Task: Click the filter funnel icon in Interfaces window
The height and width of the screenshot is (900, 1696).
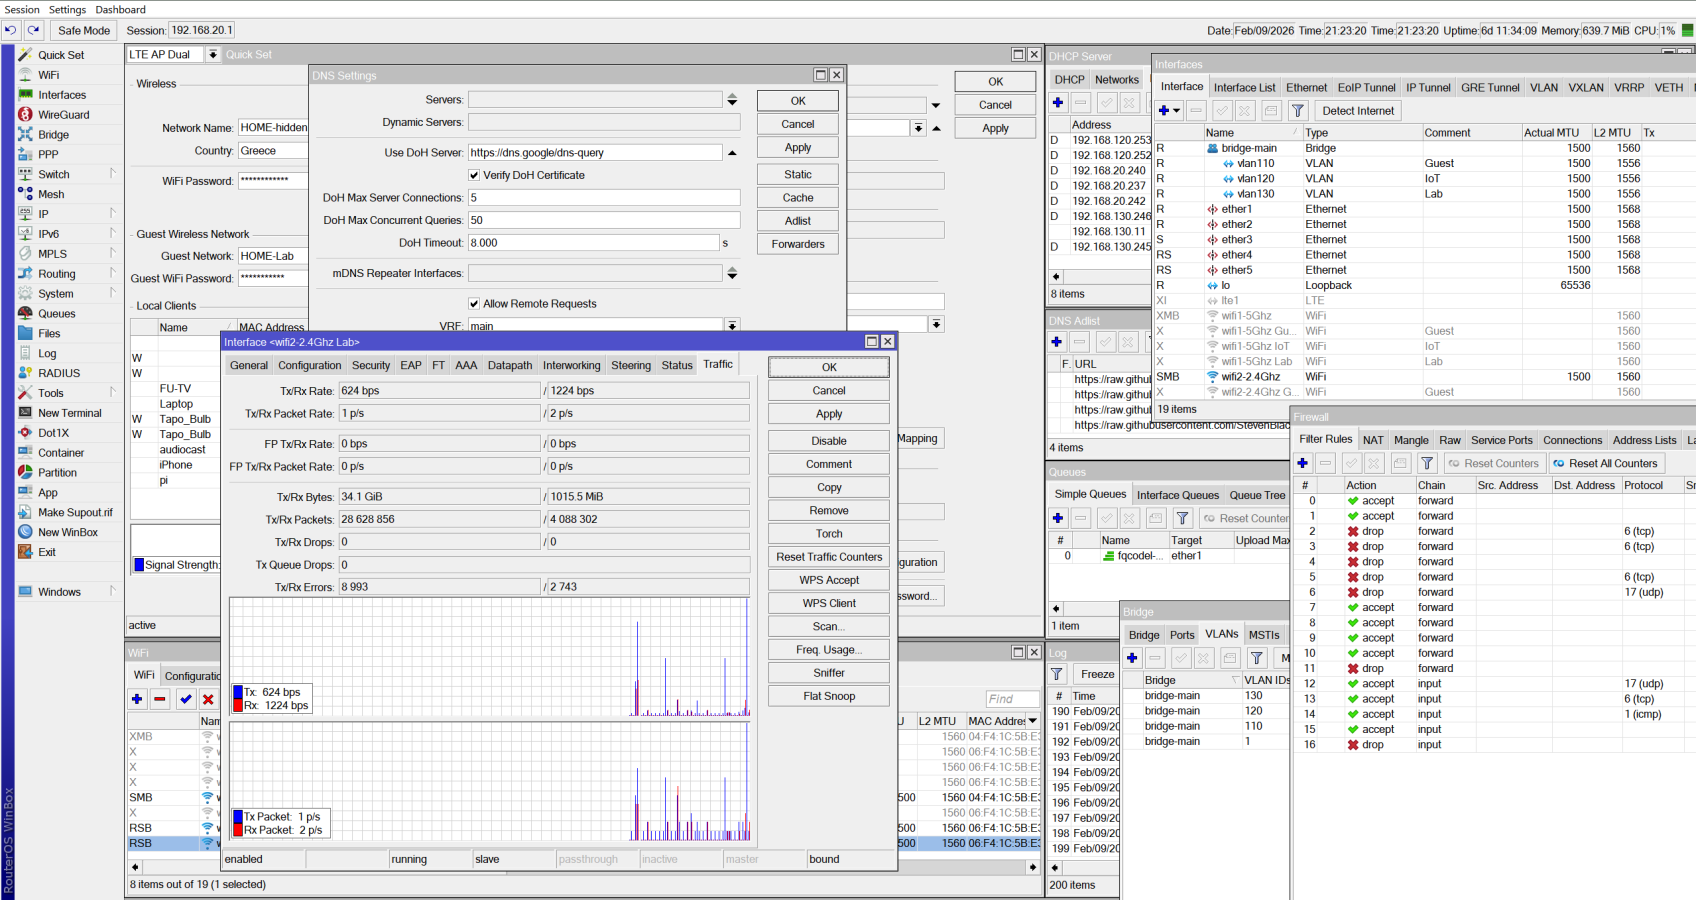Action: coord(1298,111)
